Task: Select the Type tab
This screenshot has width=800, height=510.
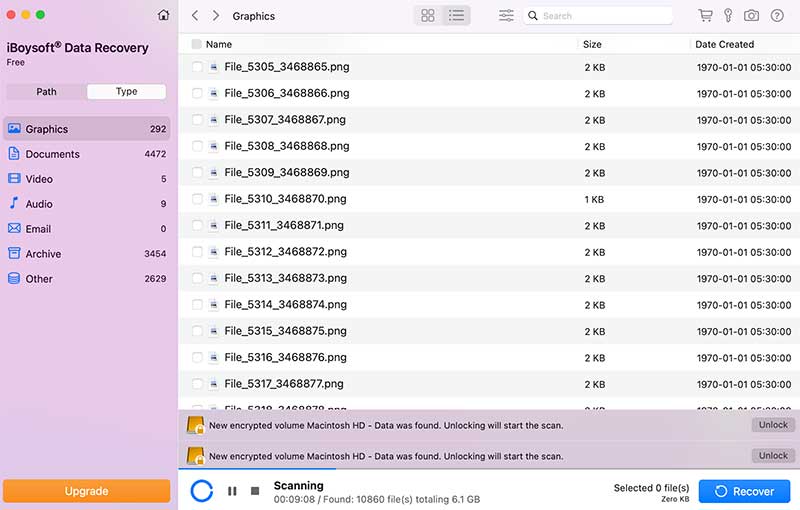Action: click(x=126, y=91)
